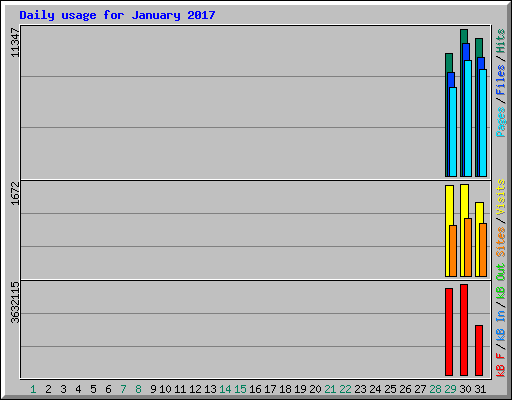Viewport: 512px width, 400px height.
Task: Click the orange Sites bar for day 29
Action: (x=453, y=251)
